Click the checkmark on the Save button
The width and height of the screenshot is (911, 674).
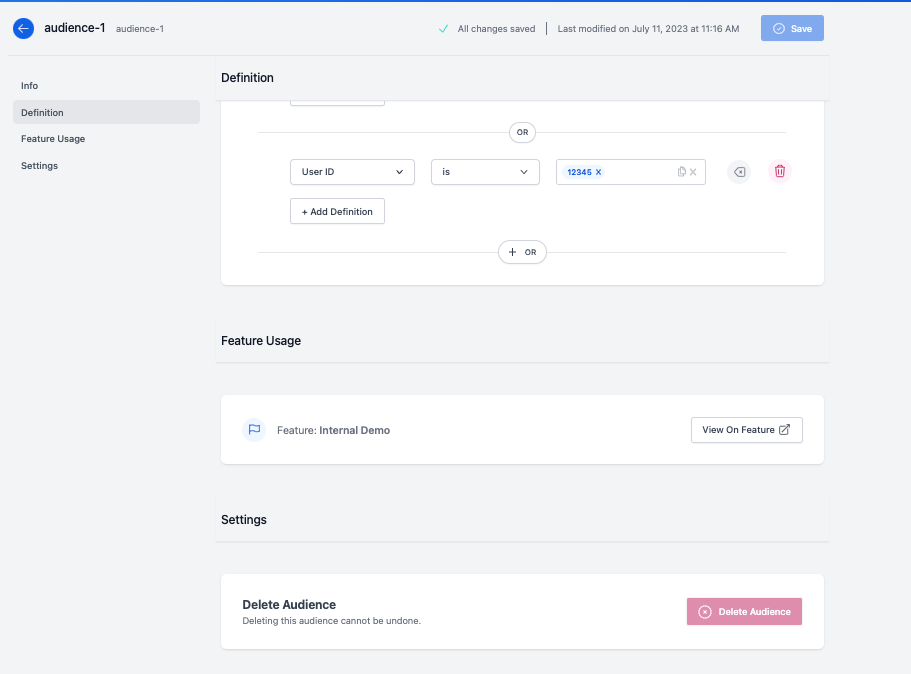click(777, 28)
